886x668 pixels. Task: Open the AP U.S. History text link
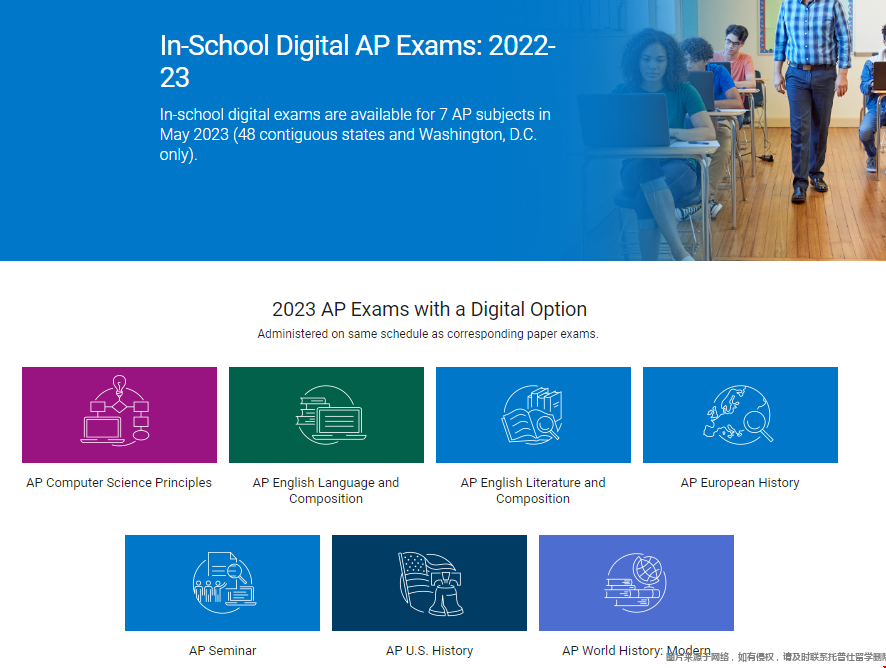[429, 651]
